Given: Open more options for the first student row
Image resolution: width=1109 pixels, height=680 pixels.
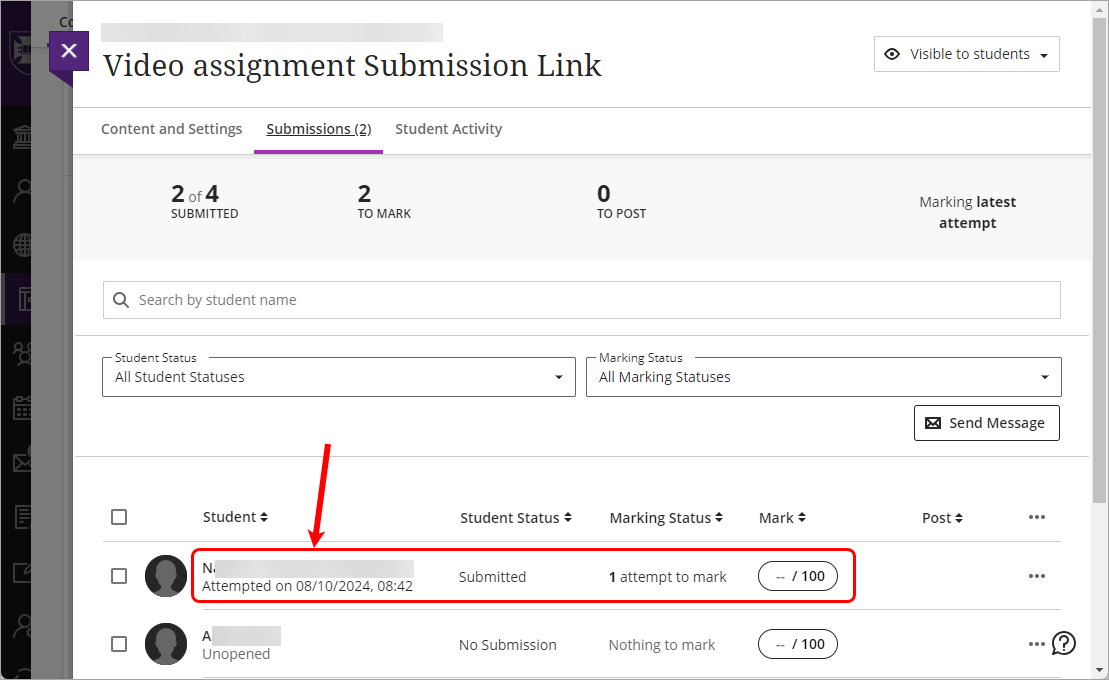Looking at the screenshot, I should pos(1036,576).
